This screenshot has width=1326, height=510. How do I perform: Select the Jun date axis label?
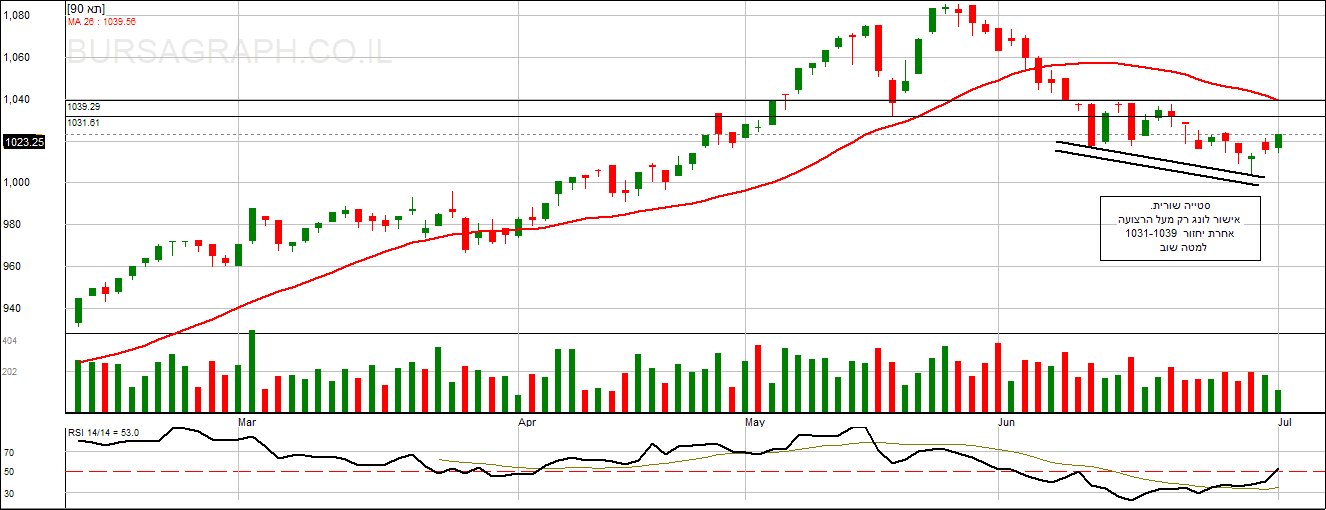(1008, 423)
